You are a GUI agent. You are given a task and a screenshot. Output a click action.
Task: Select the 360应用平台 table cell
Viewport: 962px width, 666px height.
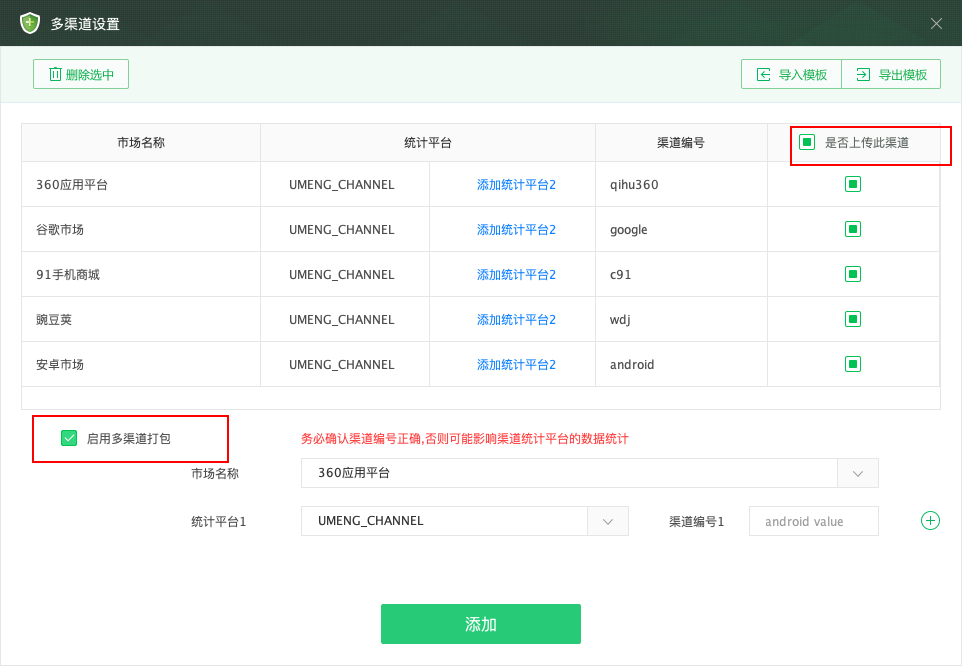click(141, 185)
